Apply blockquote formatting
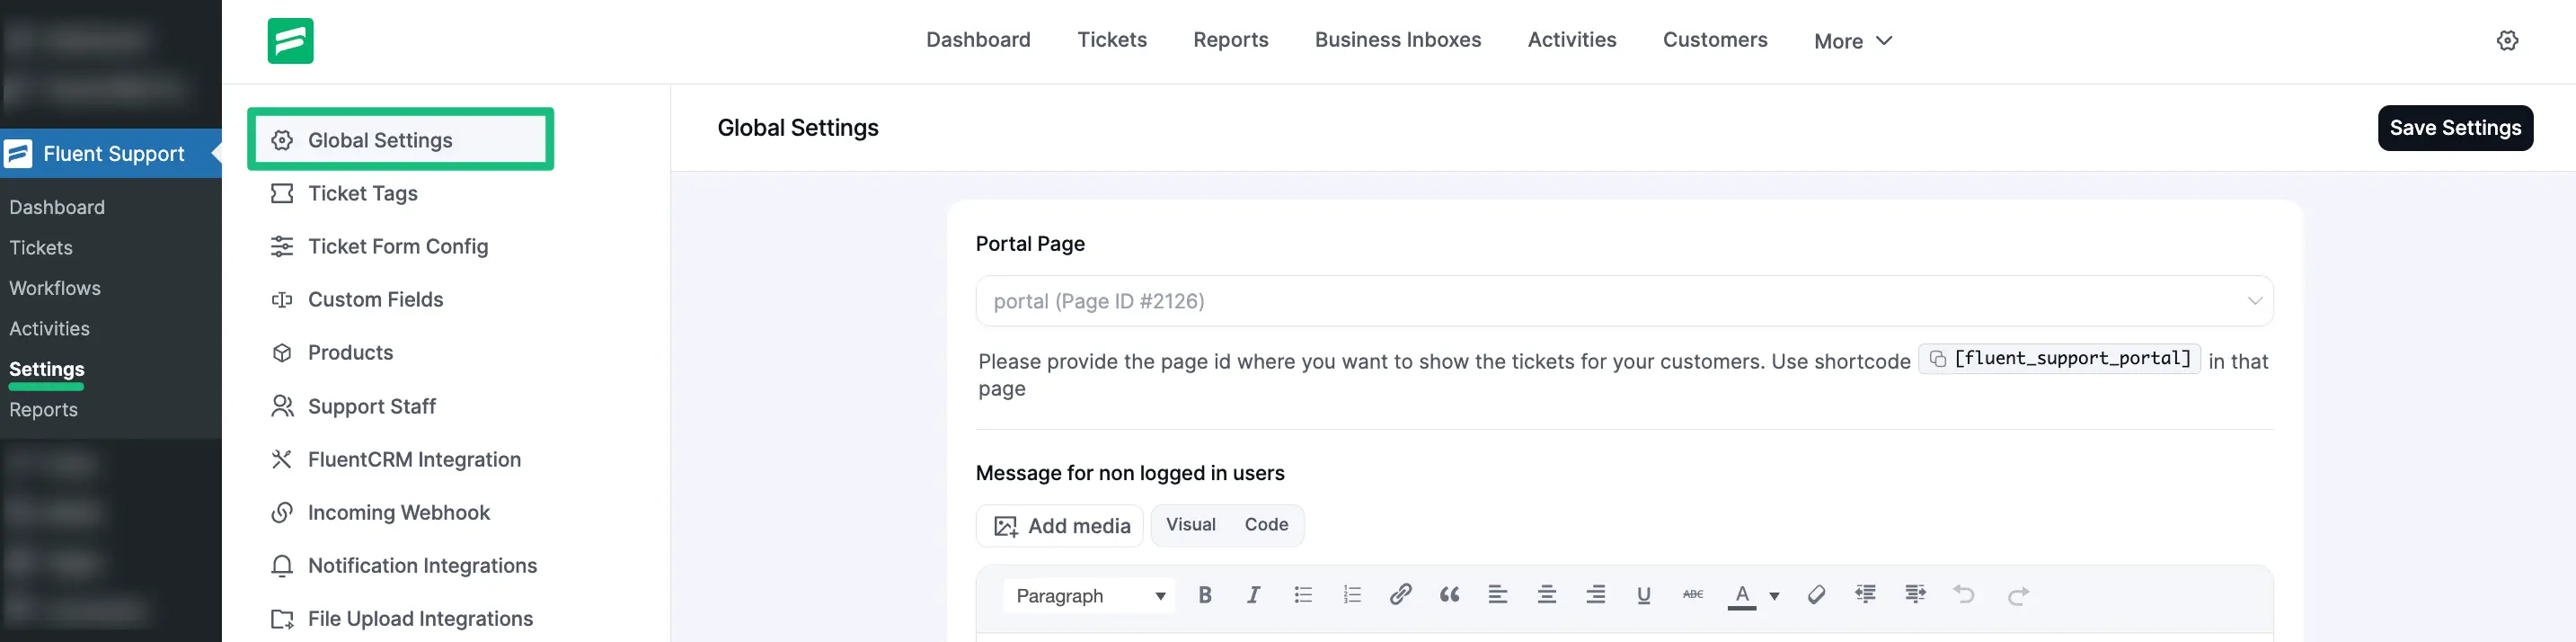Screen dimensions: 2576x642 tap(1449, 595)
